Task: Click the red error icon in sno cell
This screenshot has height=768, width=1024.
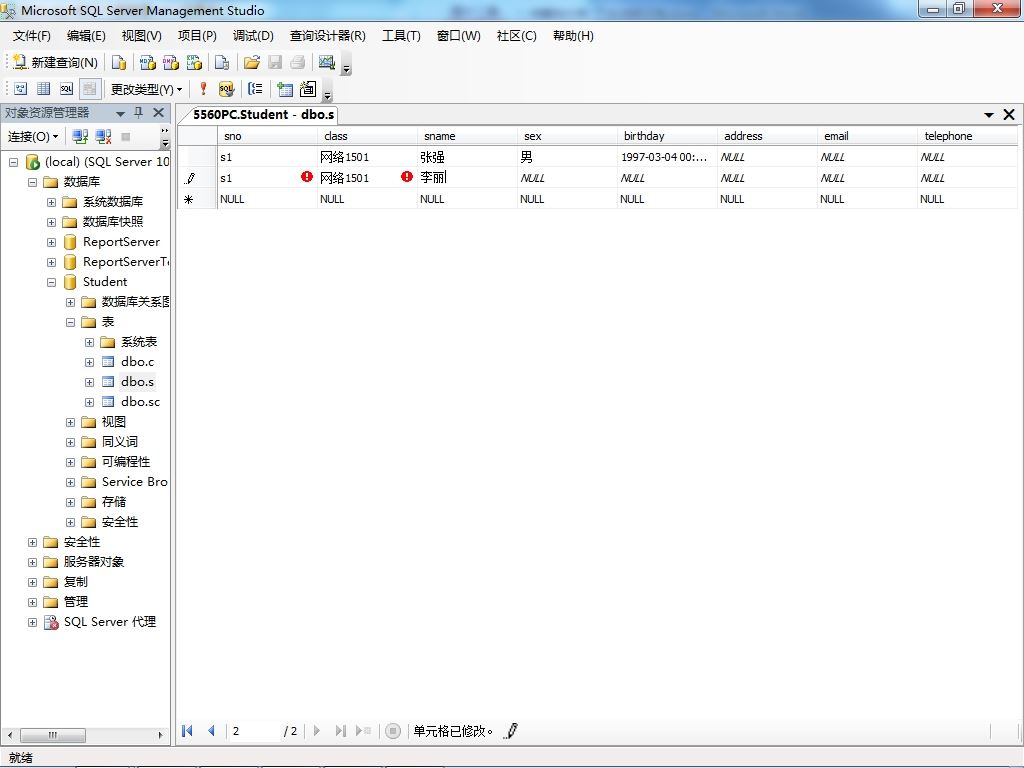Action: pos(307,177)
